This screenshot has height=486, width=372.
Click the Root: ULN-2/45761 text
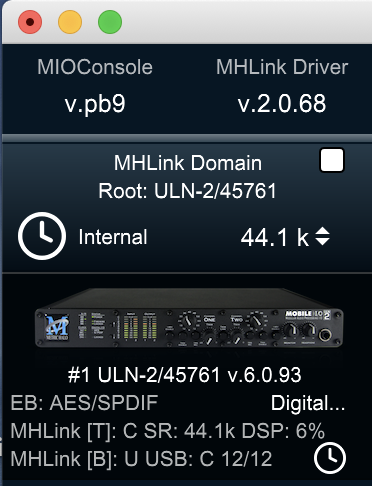point(187,191)
